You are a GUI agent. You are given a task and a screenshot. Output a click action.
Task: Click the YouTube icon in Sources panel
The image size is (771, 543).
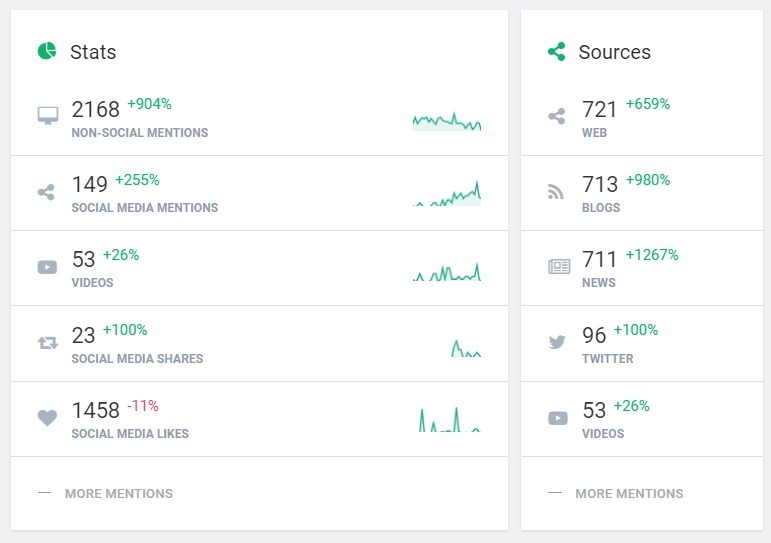point(558,417)
